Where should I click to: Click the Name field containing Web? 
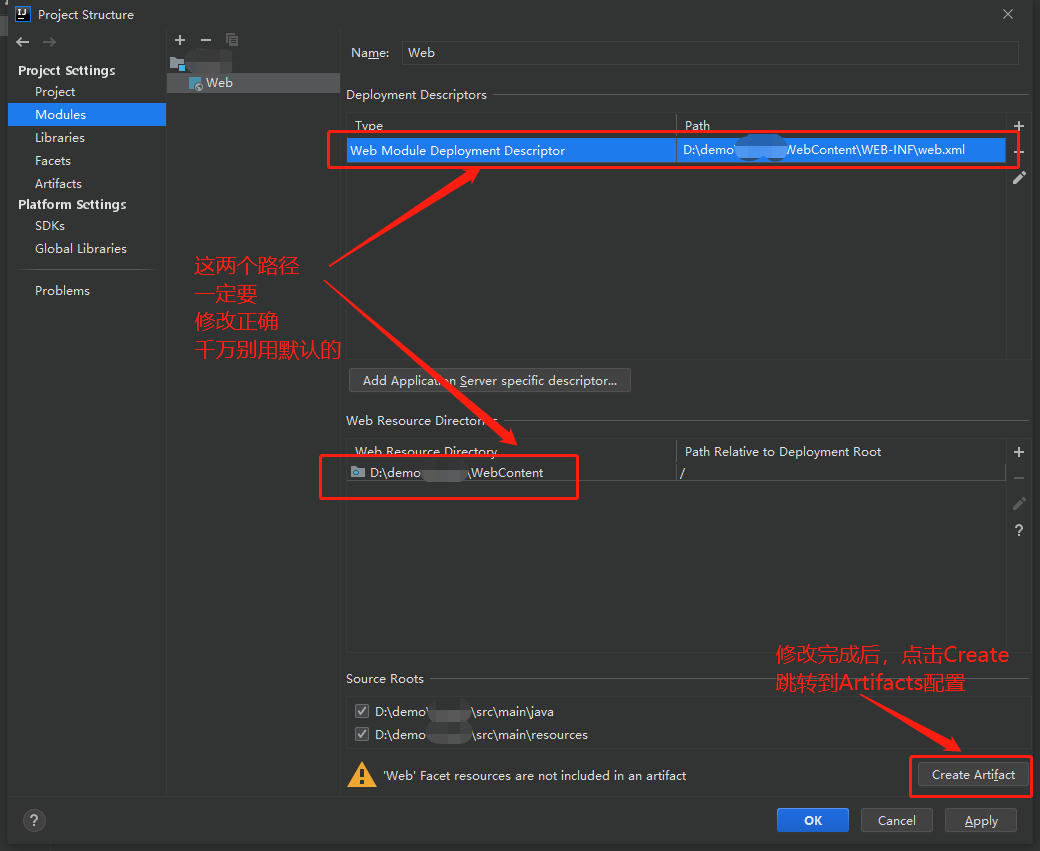(710, 52)
